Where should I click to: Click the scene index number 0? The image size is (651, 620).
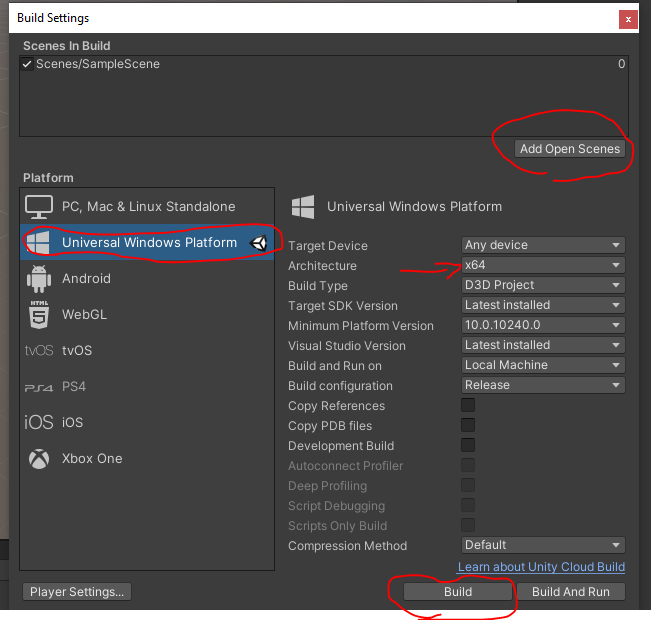click(x=621, y=64)
